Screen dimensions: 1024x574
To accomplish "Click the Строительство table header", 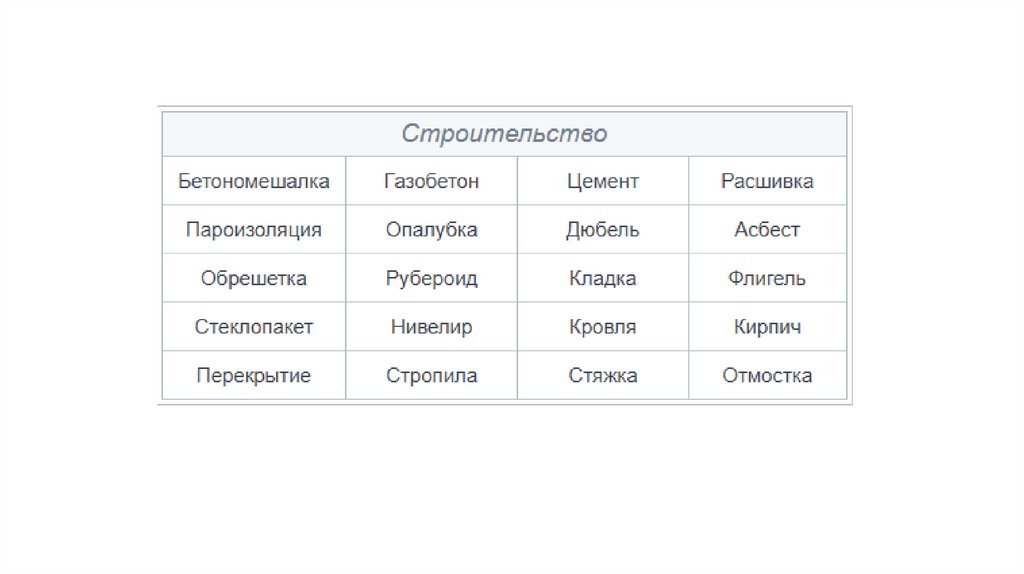I will [504, 134].
